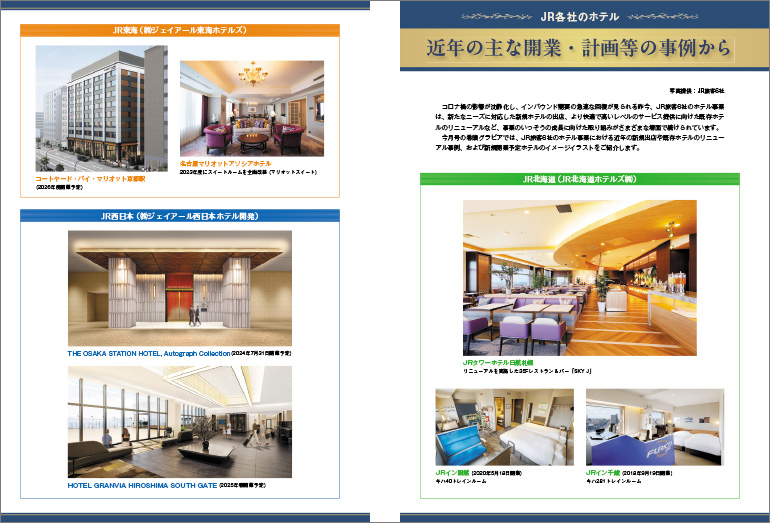
Task: Click the SKY J restaurant description line
Action: (x=527, y=371)
